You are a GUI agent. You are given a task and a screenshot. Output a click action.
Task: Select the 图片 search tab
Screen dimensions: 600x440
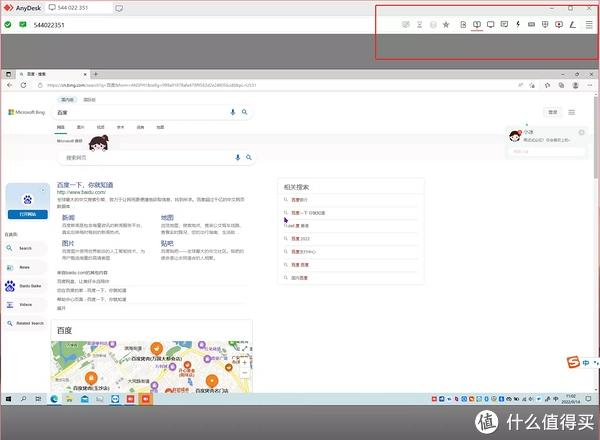tap(80, 127)
